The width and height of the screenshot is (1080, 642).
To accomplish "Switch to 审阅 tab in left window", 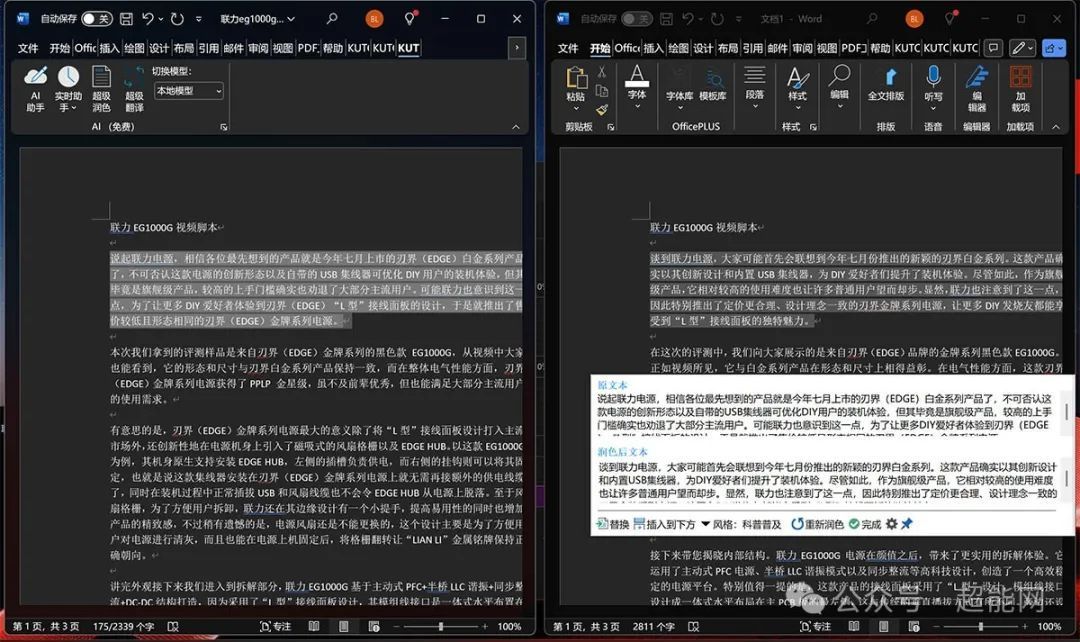I will (258, 48).
